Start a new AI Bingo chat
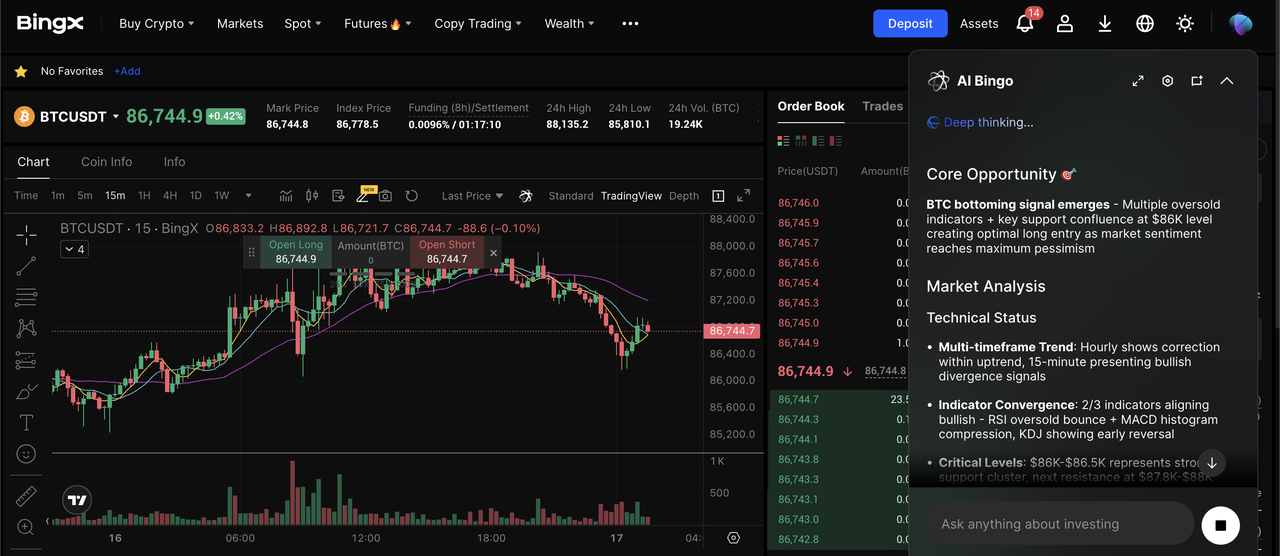 [x=1197, y=81]
